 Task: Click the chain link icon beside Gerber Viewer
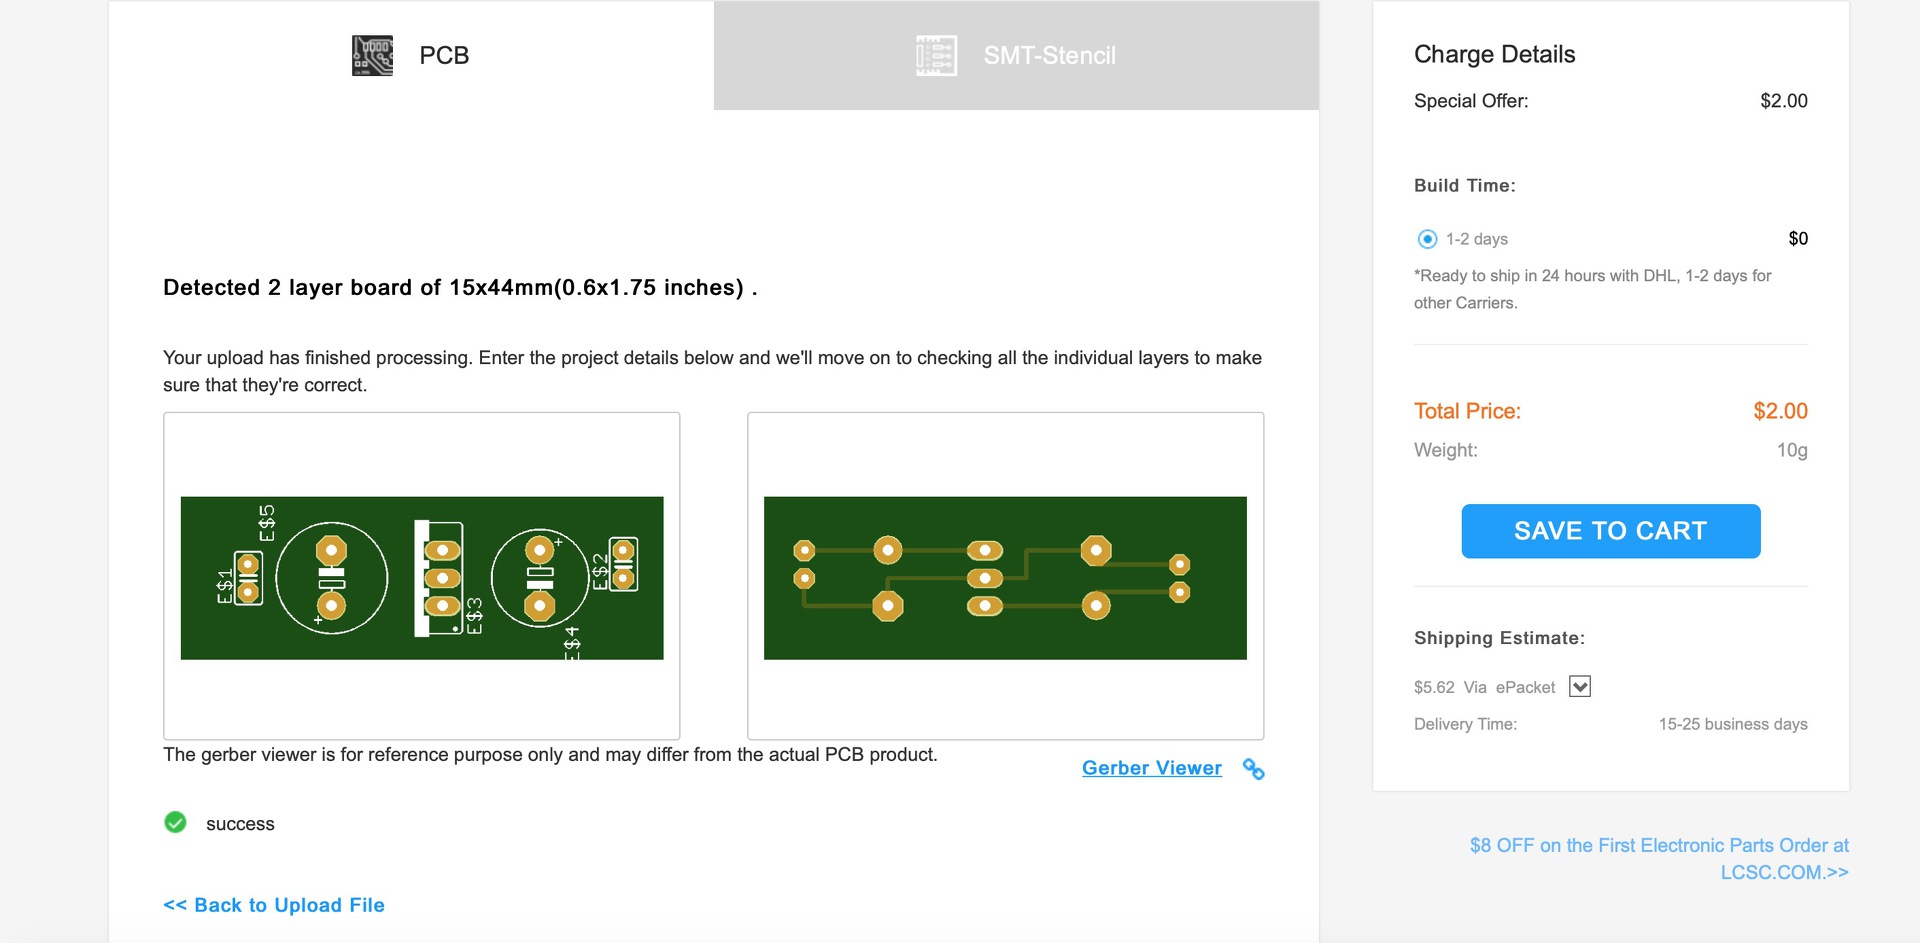tap(1253, 769)
